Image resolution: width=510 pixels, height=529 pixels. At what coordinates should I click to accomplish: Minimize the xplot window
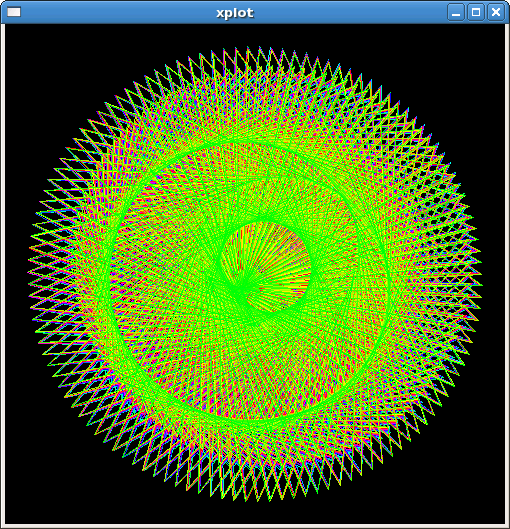tap(456, 12)
